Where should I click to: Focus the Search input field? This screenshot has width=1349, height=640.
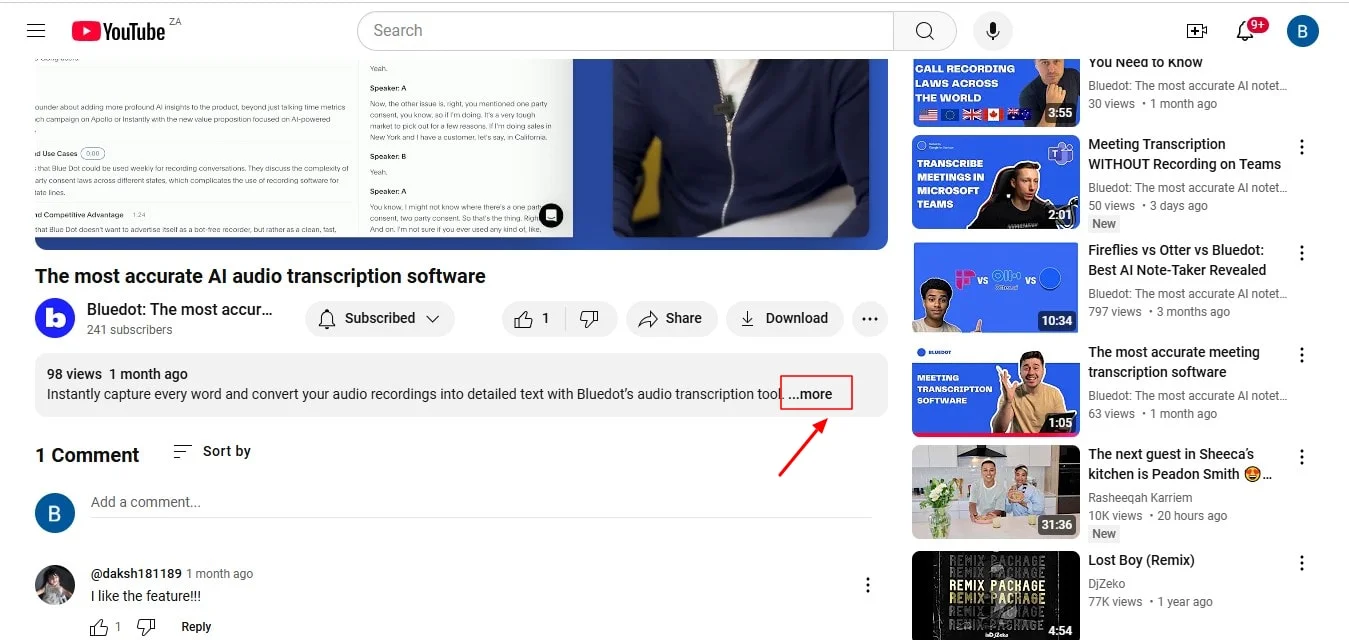point(625,31)
